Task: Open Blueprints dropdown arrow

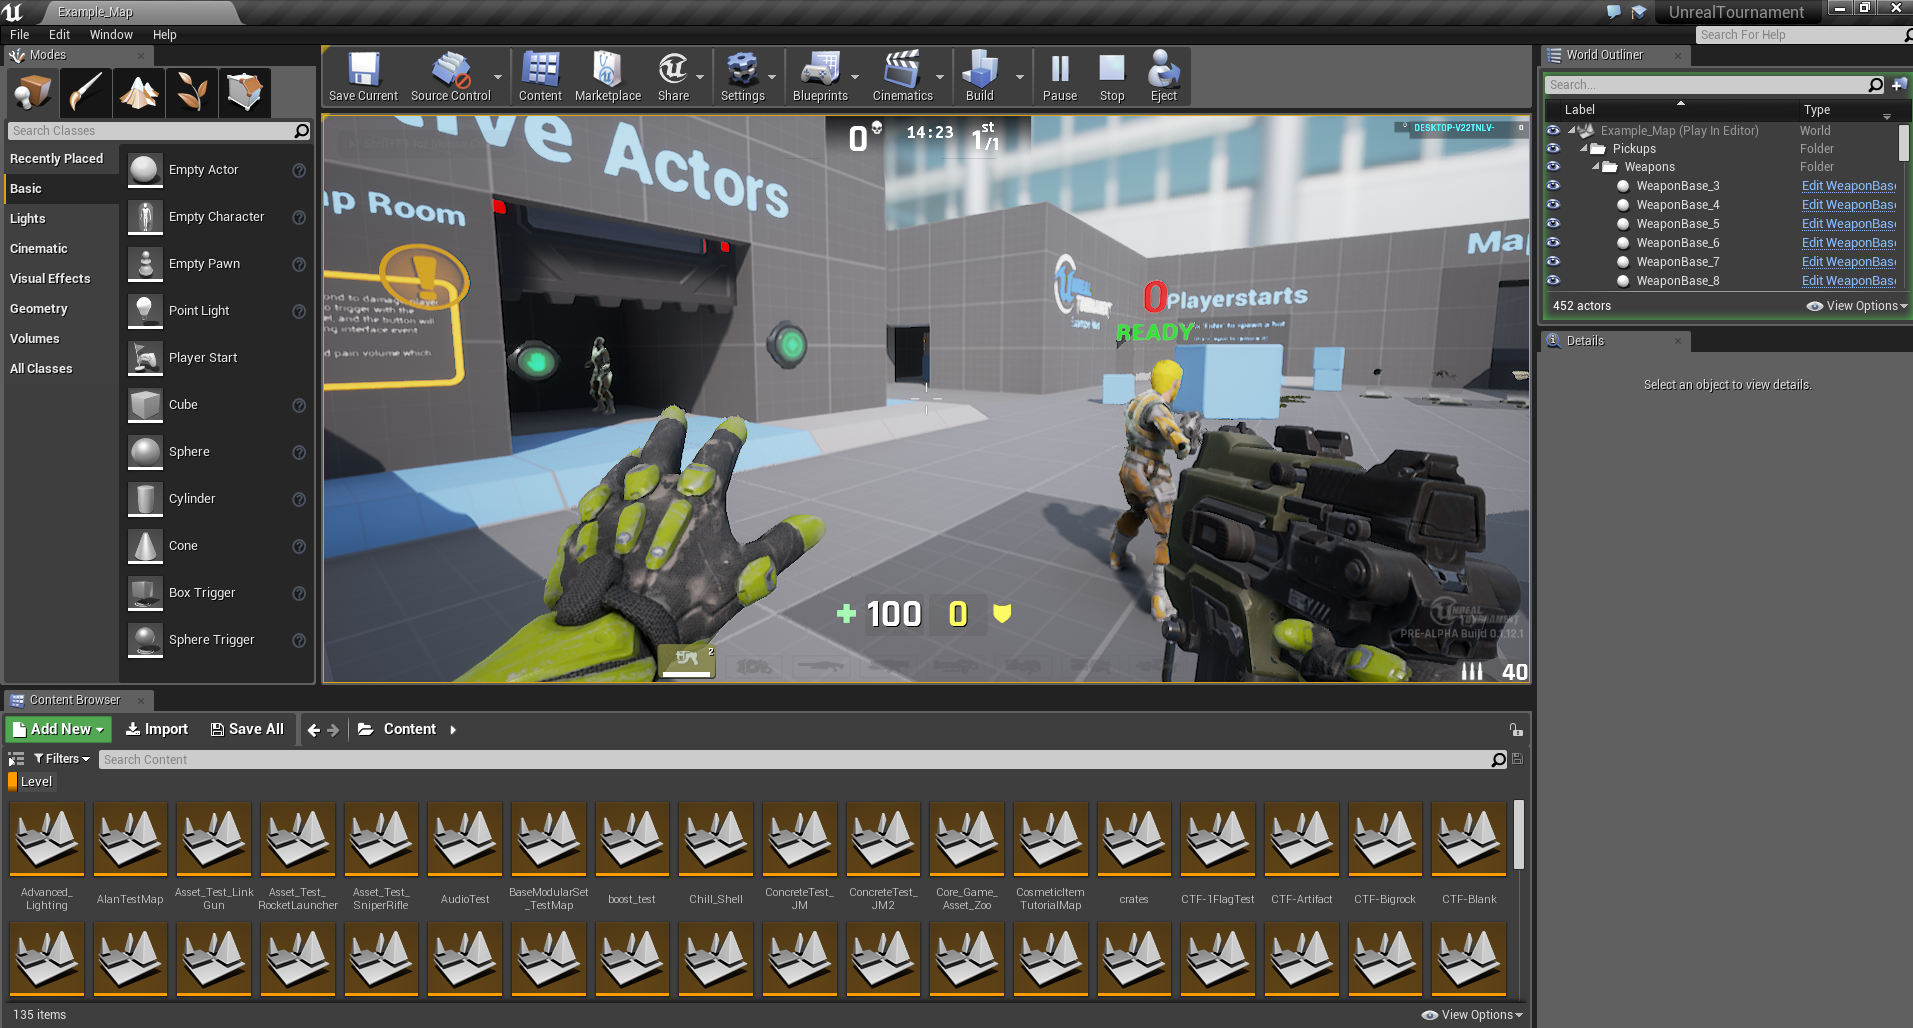Action: point(855,77)
